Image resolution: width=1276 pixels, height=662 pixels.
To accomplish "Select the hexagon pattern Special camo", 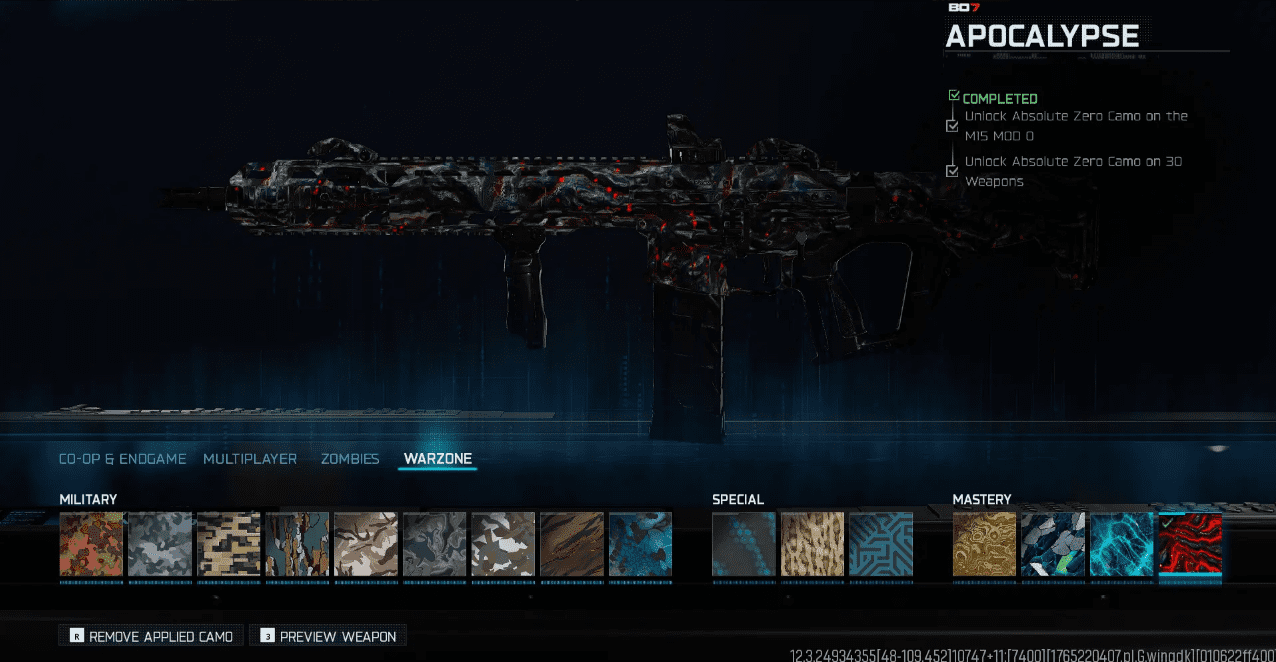I will click(743, 545).
